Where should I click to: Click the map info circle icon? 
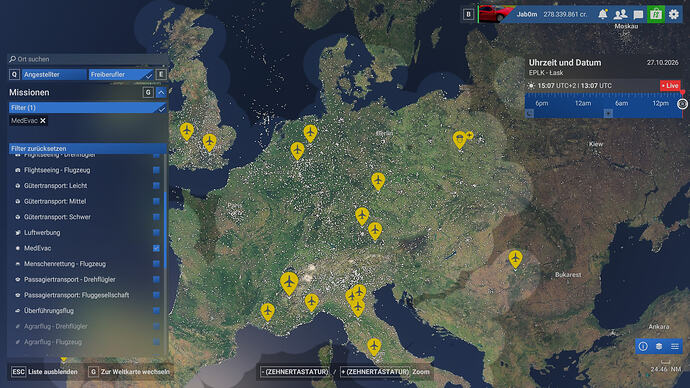(643, 346)
